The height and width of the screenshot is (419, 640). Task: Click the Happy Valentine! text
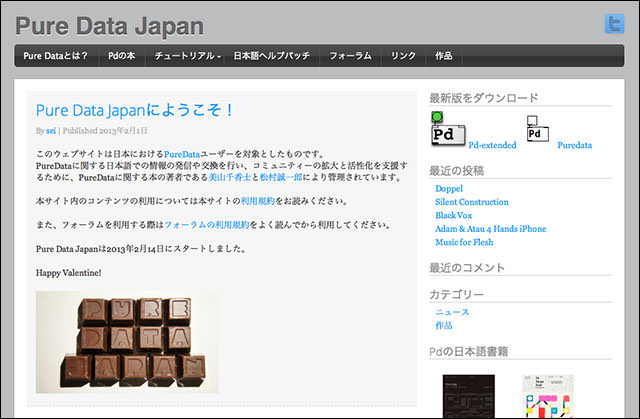pyautogui.click(x=69, y=273)
